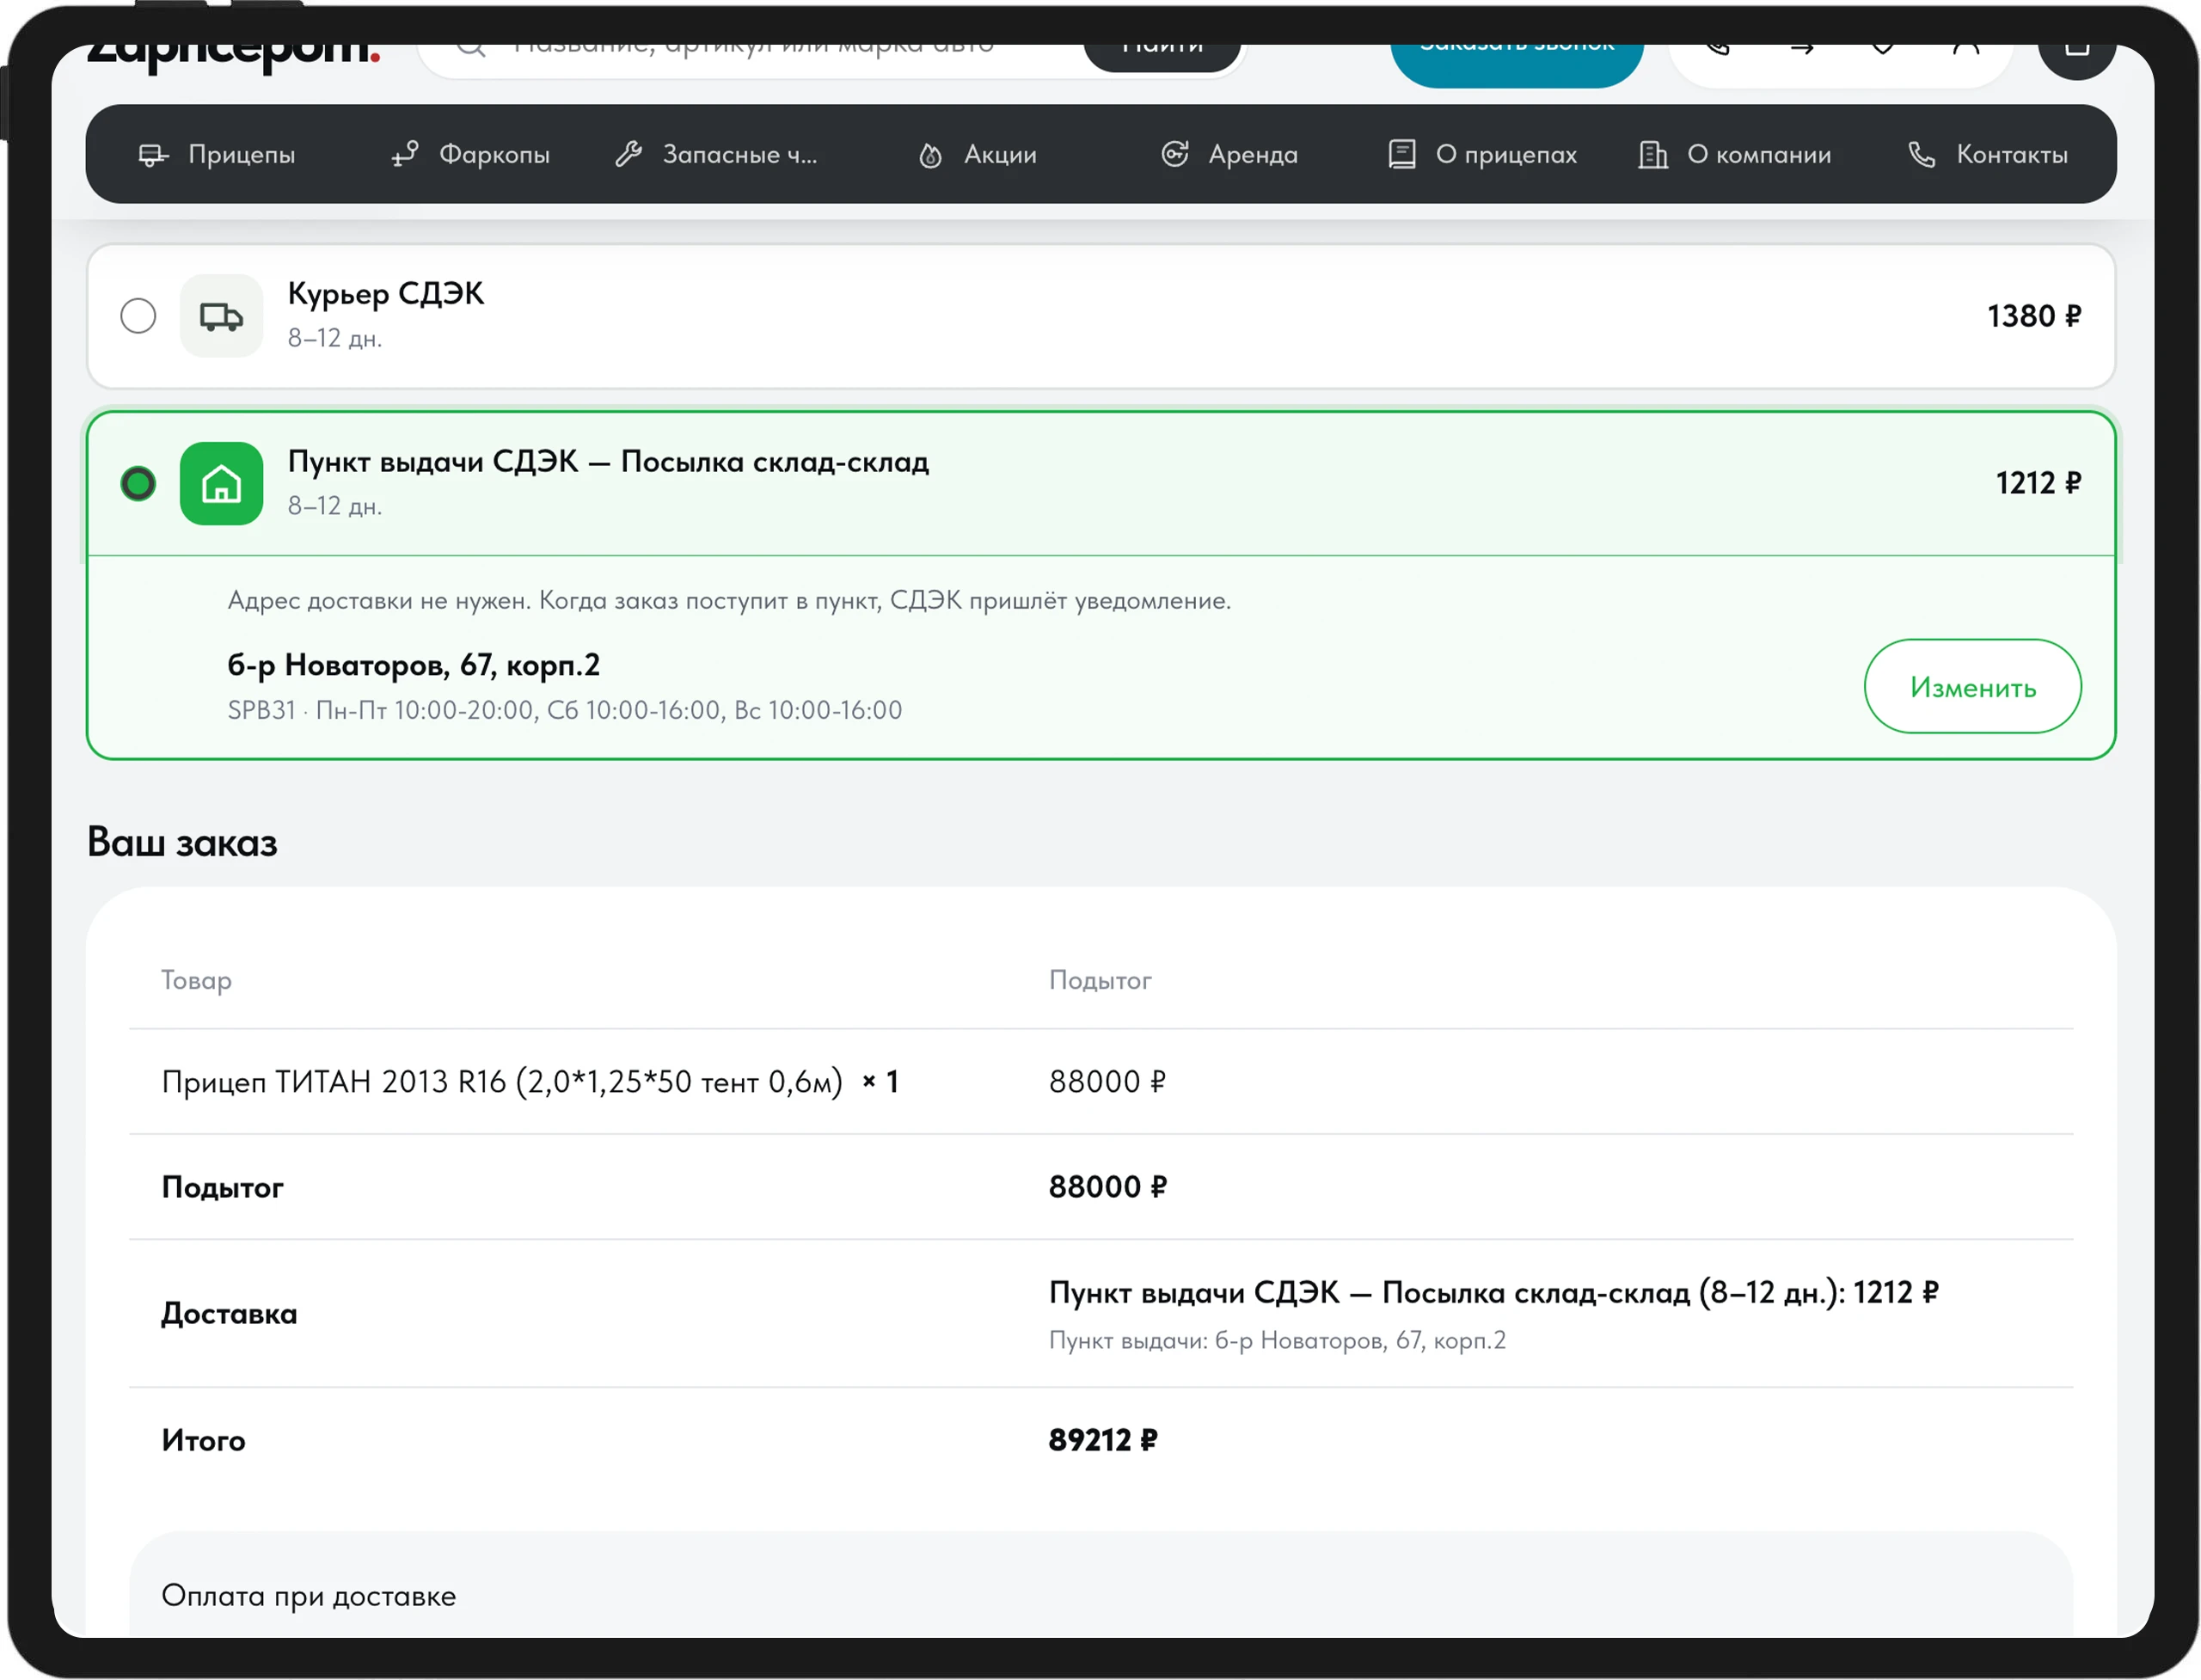The width and height of the screenshot is (2201, 1680).
Task: Open the Запасные ч... menu item
Action: click(x=716, y=155)
